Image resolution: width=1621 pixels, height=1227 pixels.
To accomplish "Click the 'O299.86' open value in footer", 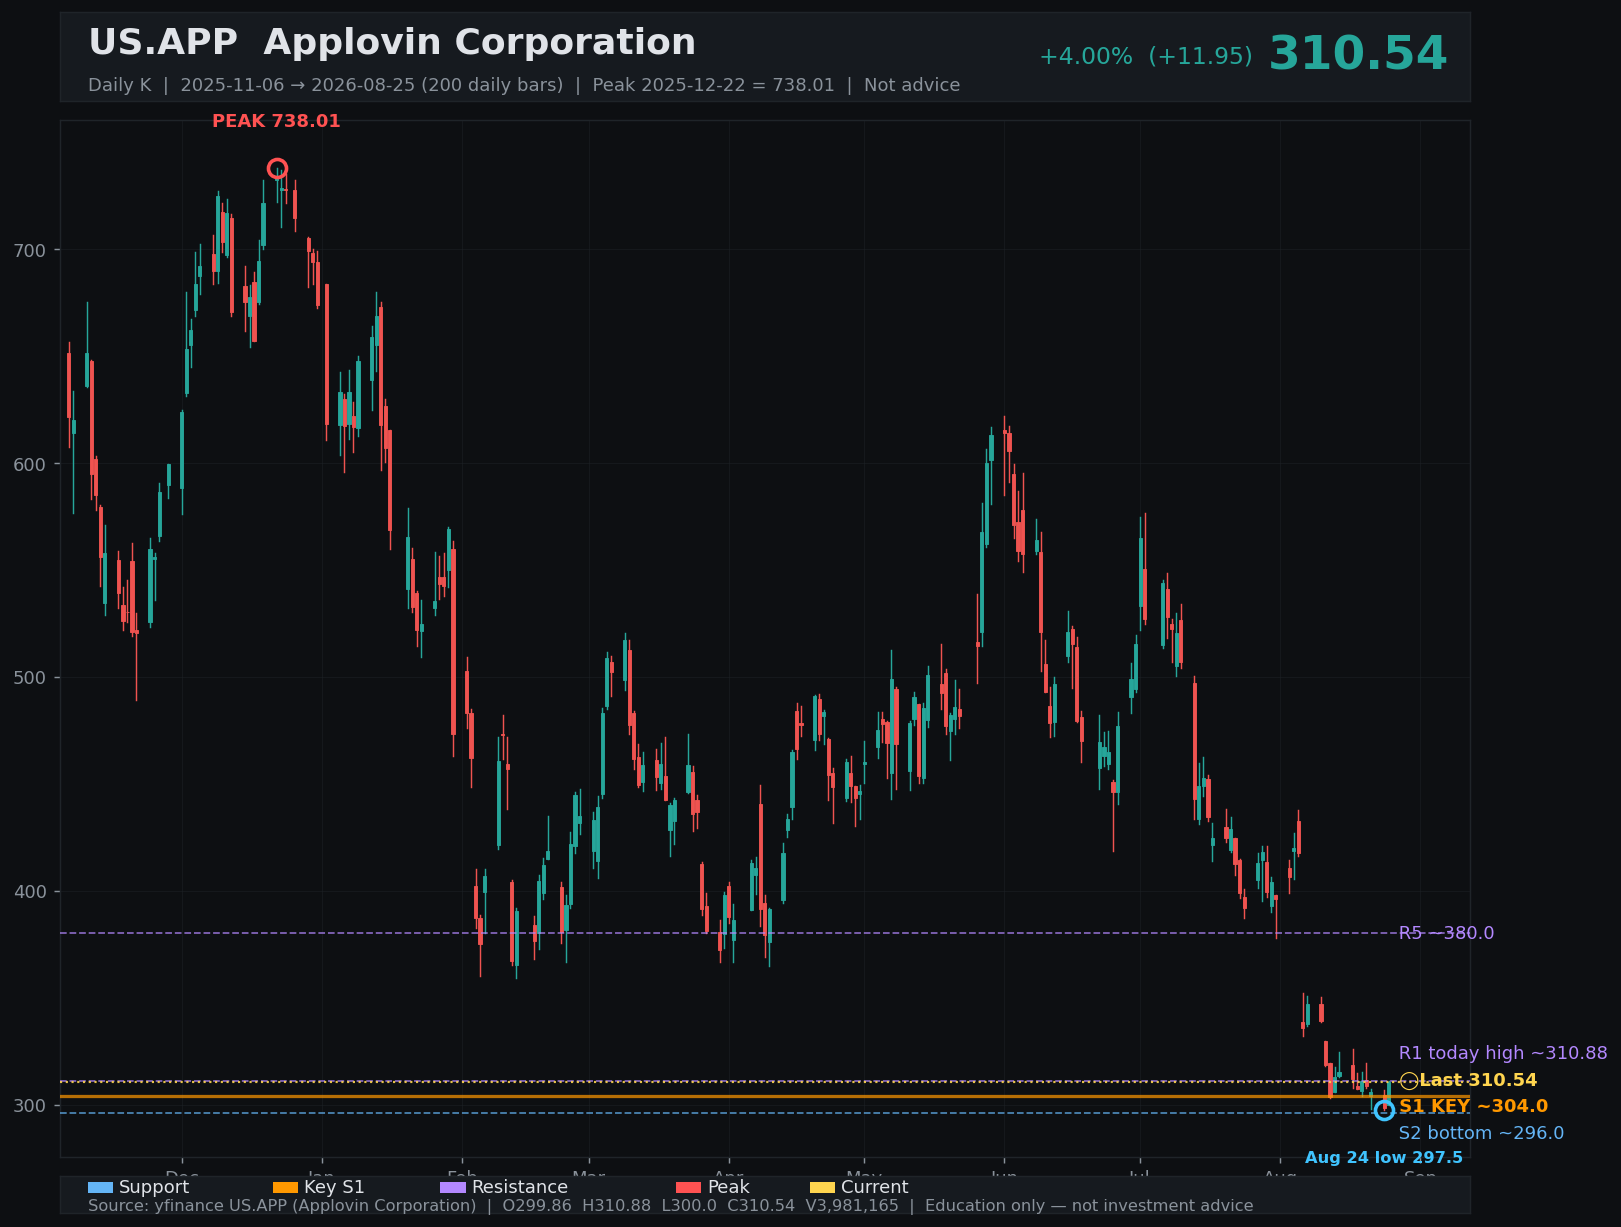I will (x=537, y=1206).
